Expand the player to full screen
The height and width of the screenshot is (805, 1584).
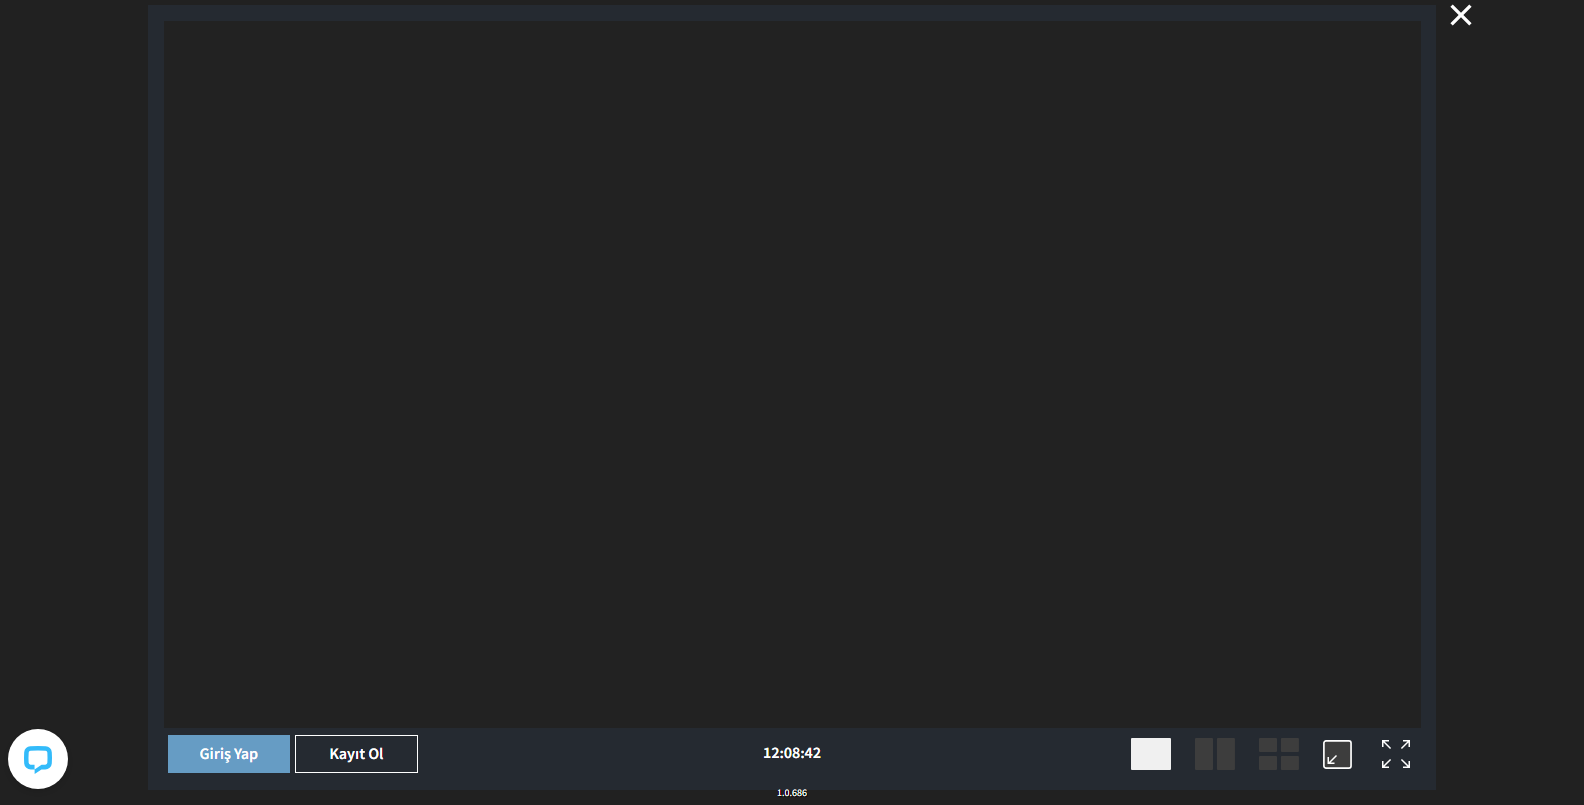[x=1396, y=754]
